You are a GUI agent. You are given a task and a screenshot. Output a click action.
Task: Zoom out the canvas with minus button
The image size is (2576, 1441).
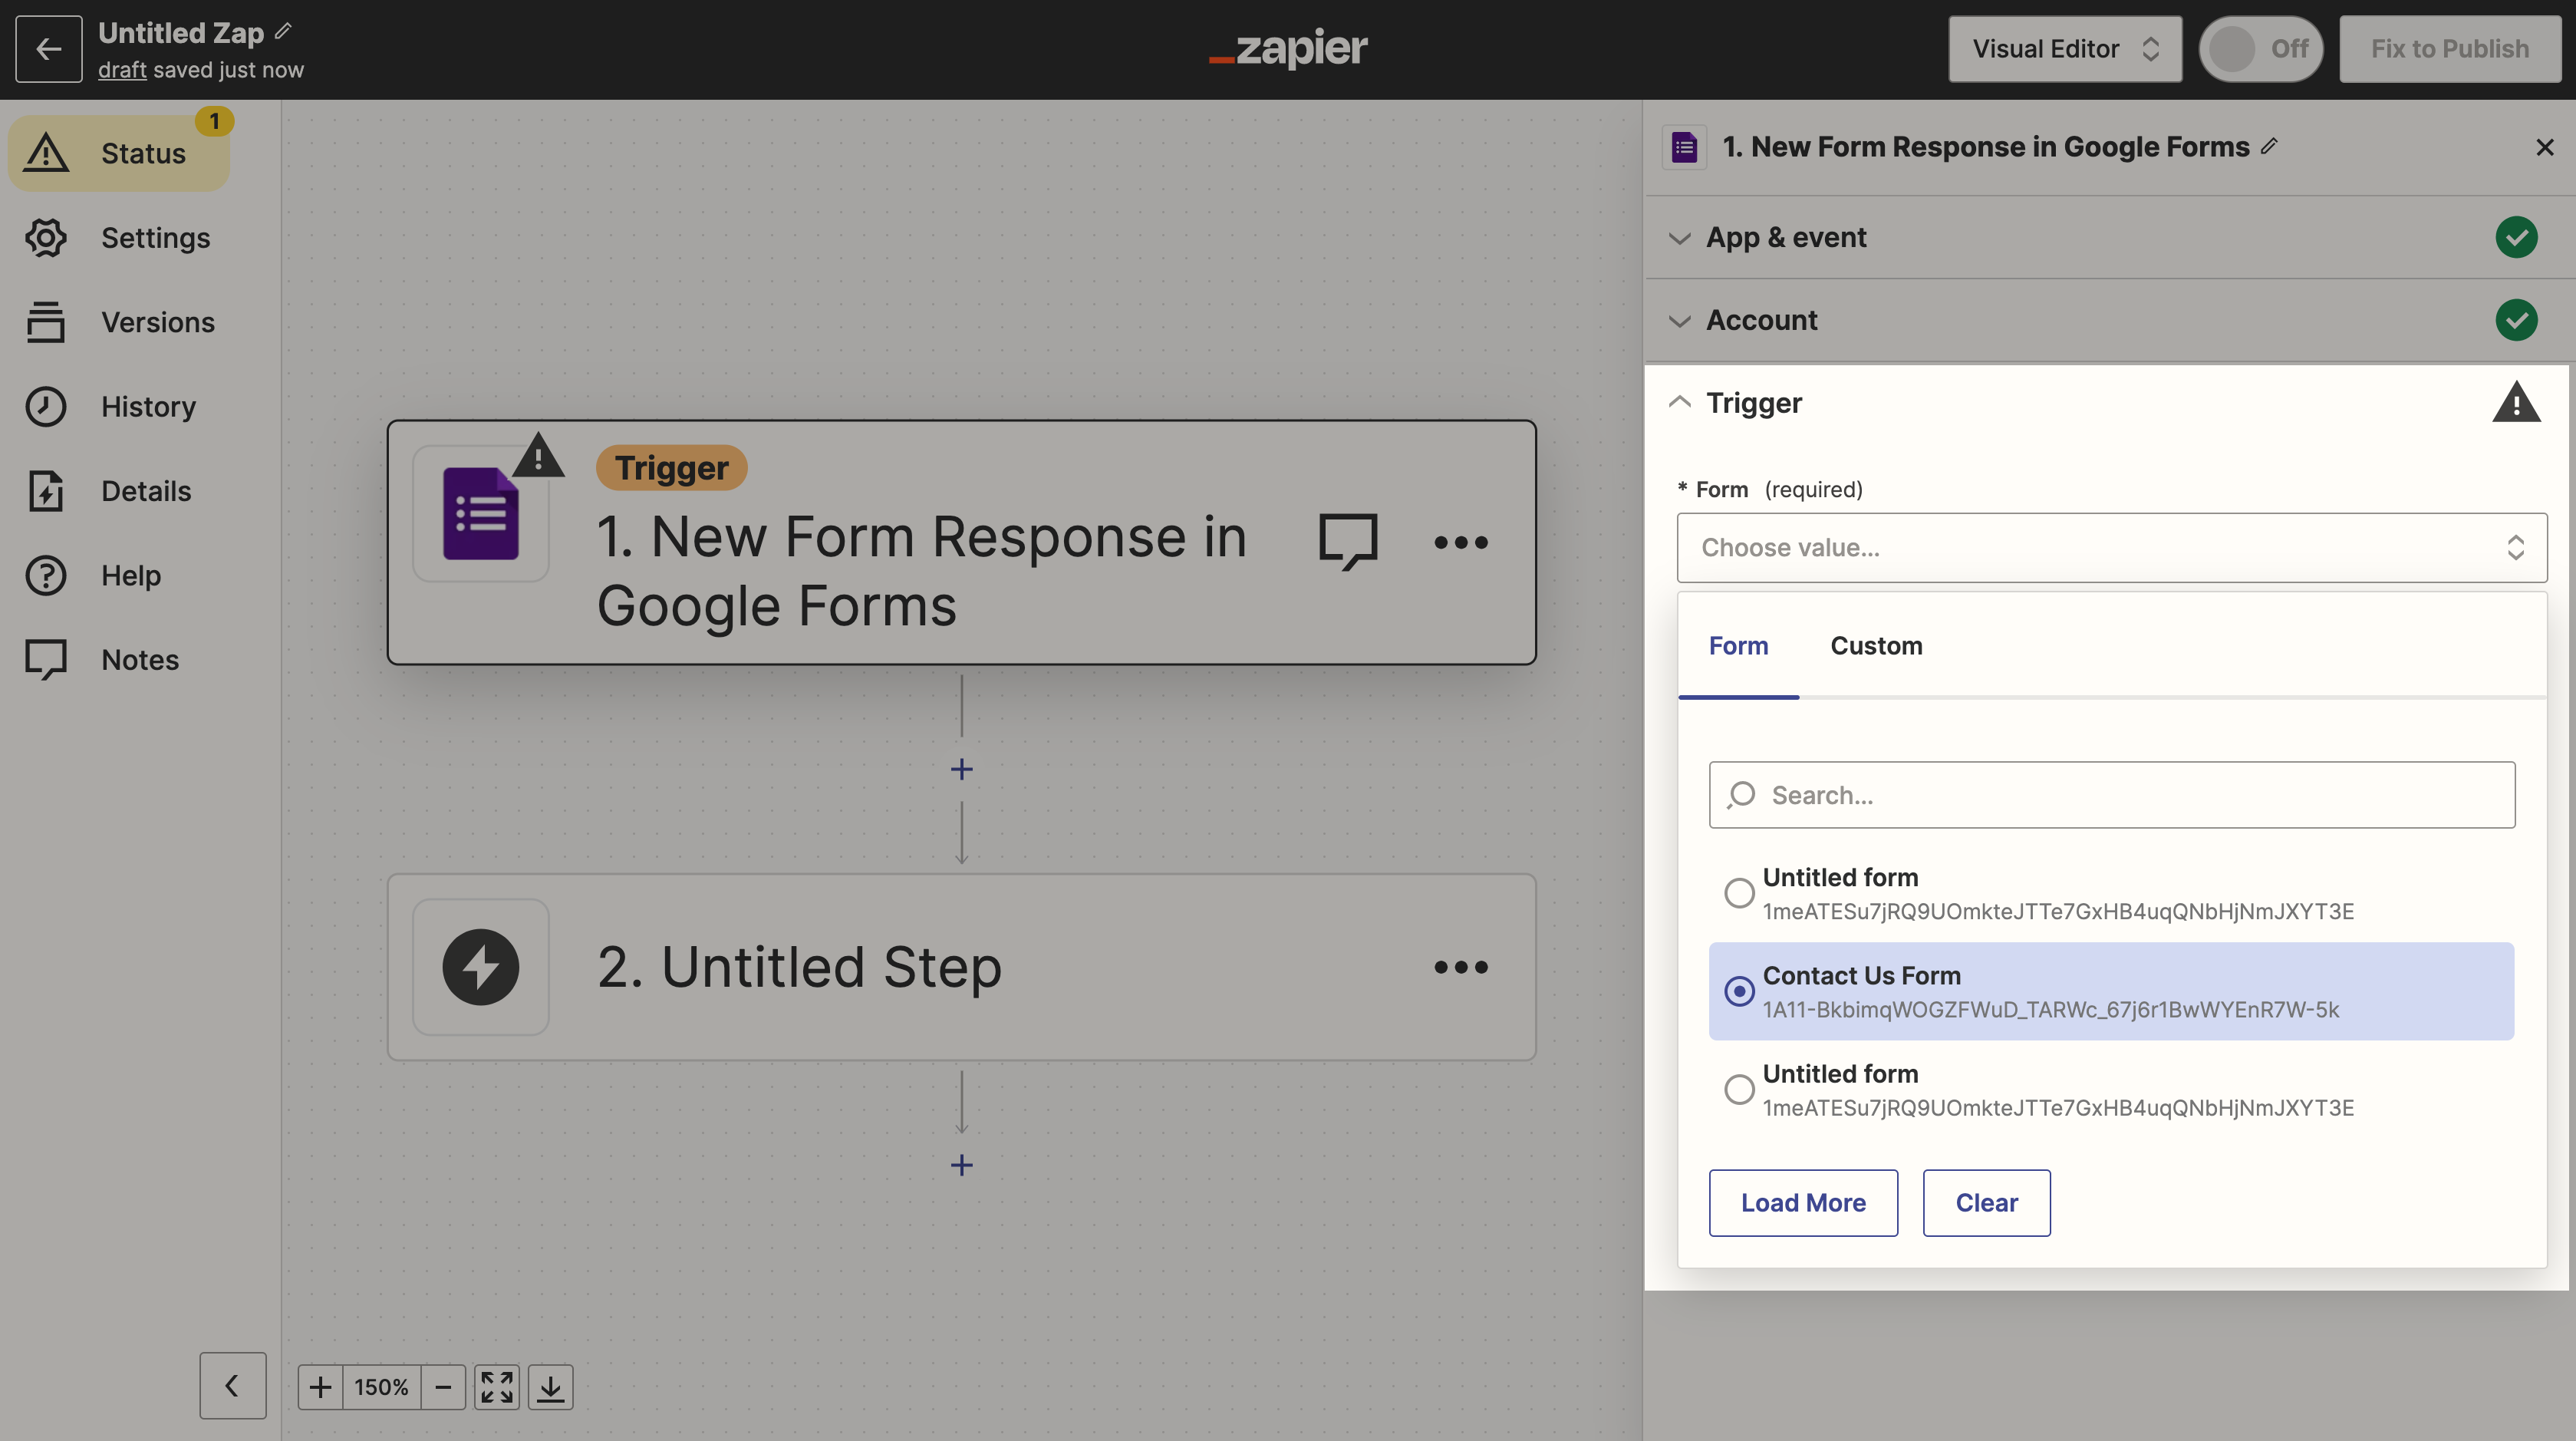coord(443,1387)
